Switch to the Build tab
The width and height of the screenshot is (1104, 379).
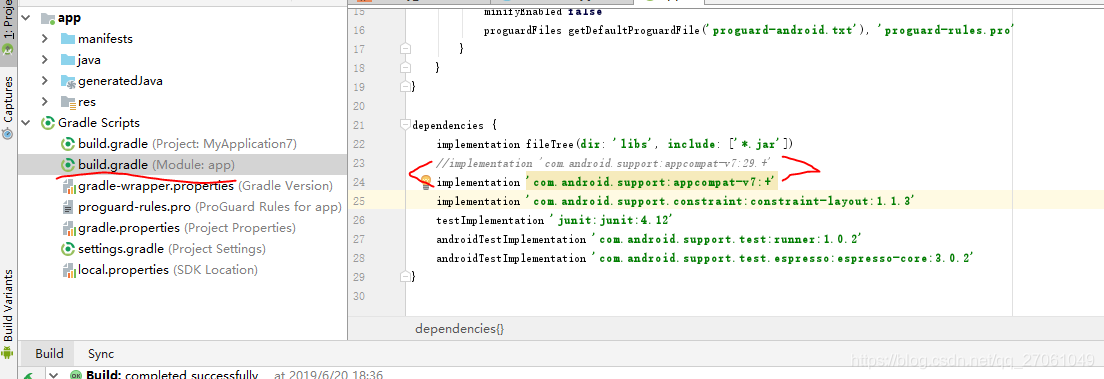pos(49,354)
